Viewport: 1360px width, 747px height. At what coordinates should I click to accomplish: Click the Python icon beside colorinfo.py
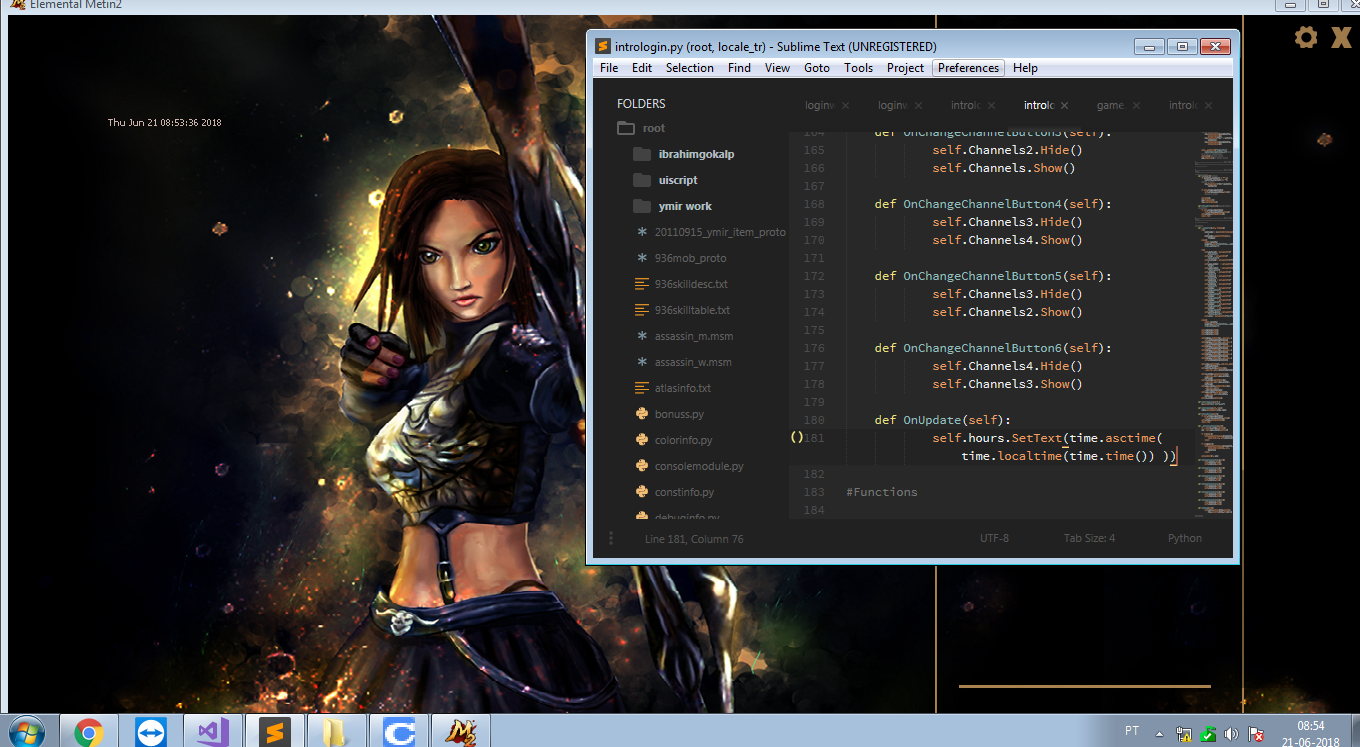pyautogui.click(x=642, y=440)
